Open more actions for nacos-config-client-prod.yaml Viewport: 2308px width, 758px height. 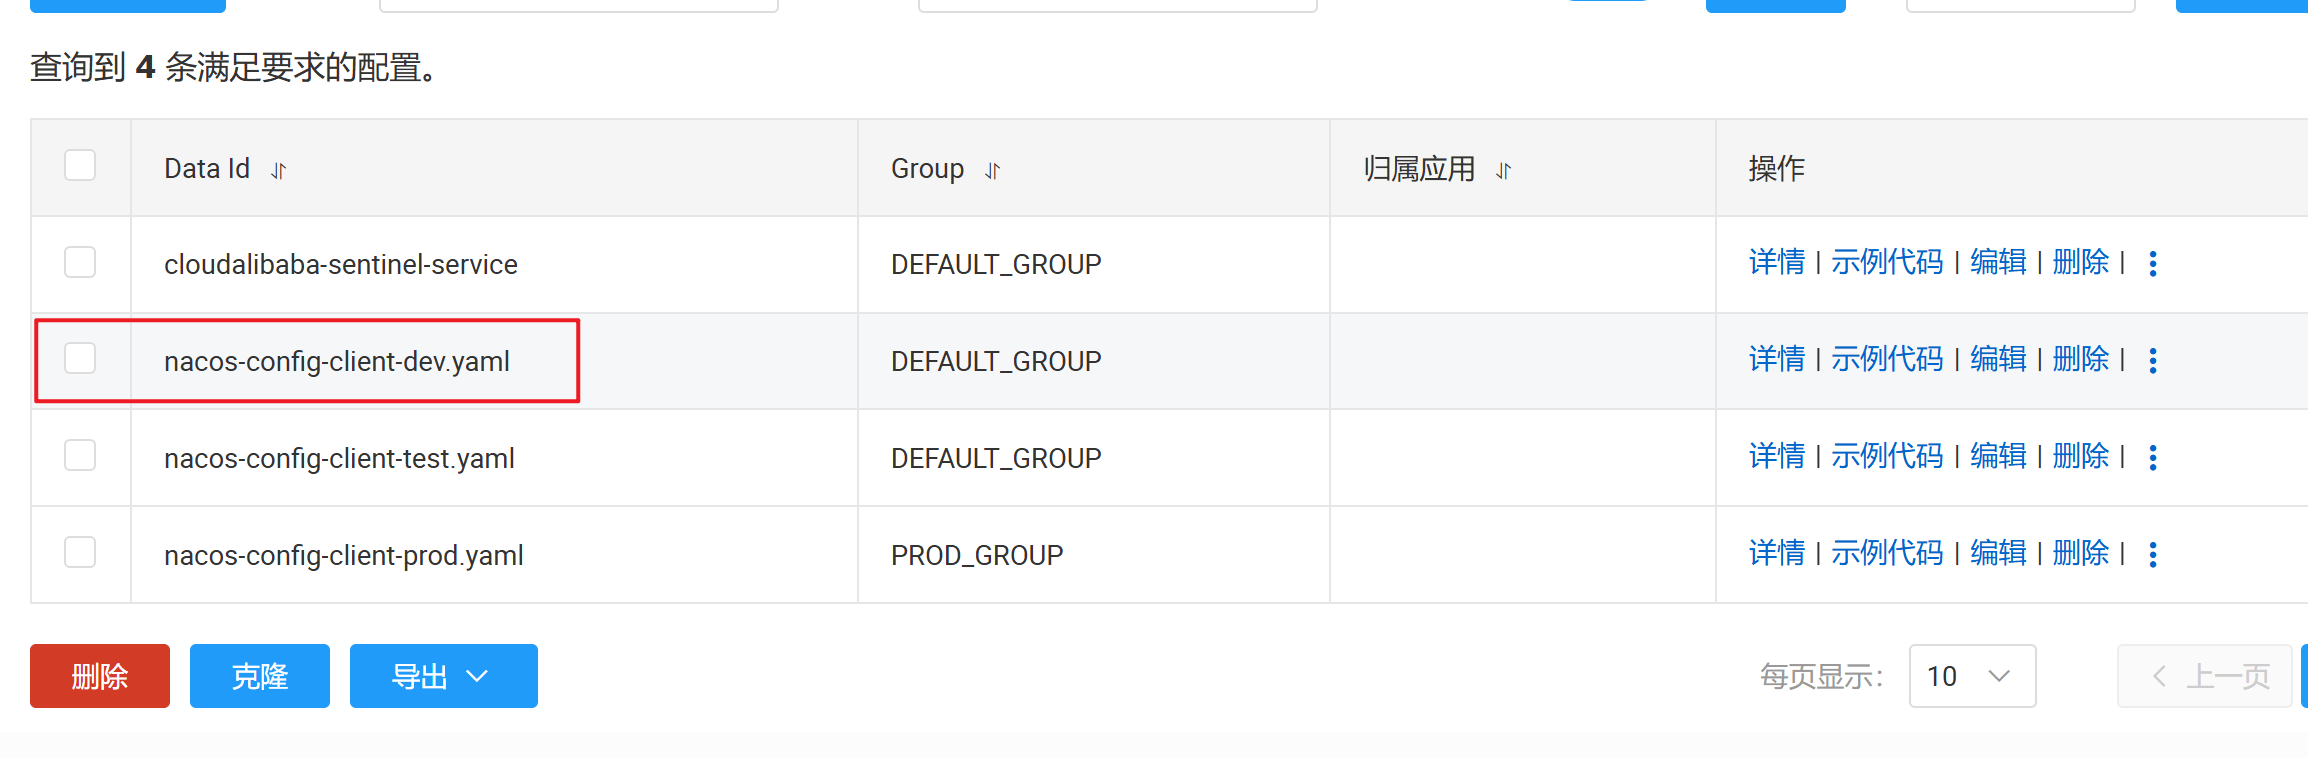[x=2153, y=555]
